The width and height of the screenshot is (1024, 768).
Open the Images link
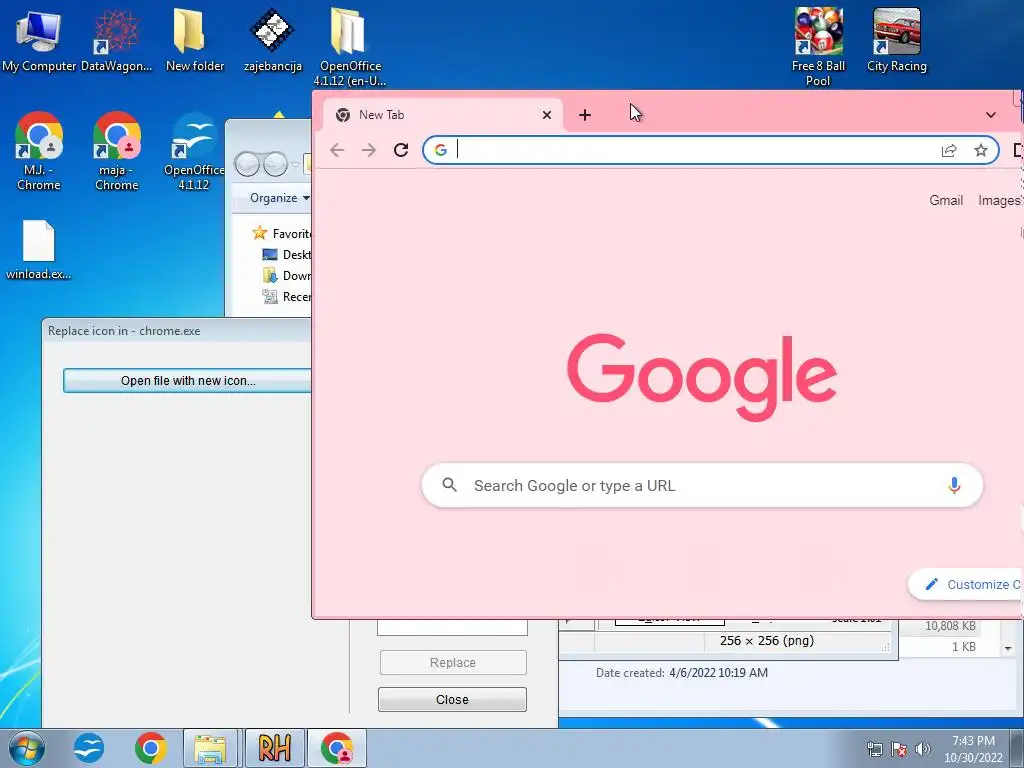point(999,200)
